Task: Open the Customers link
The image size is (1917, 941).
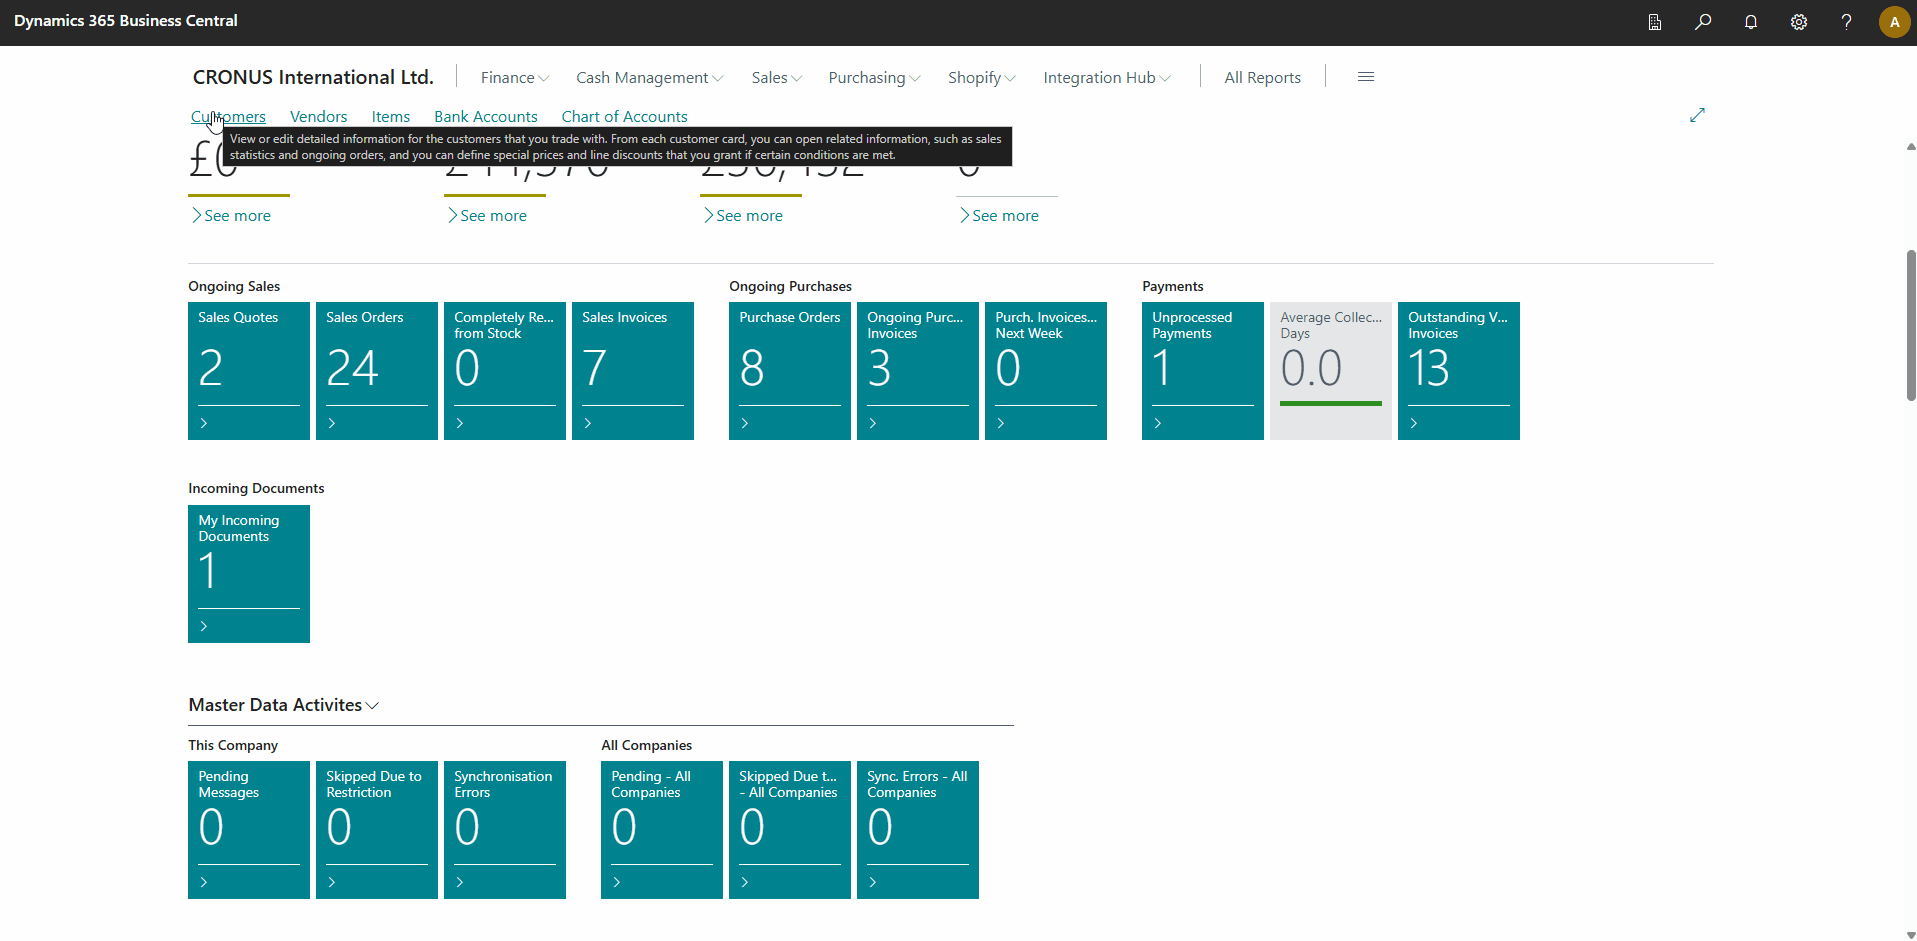Action: (228, 116)
